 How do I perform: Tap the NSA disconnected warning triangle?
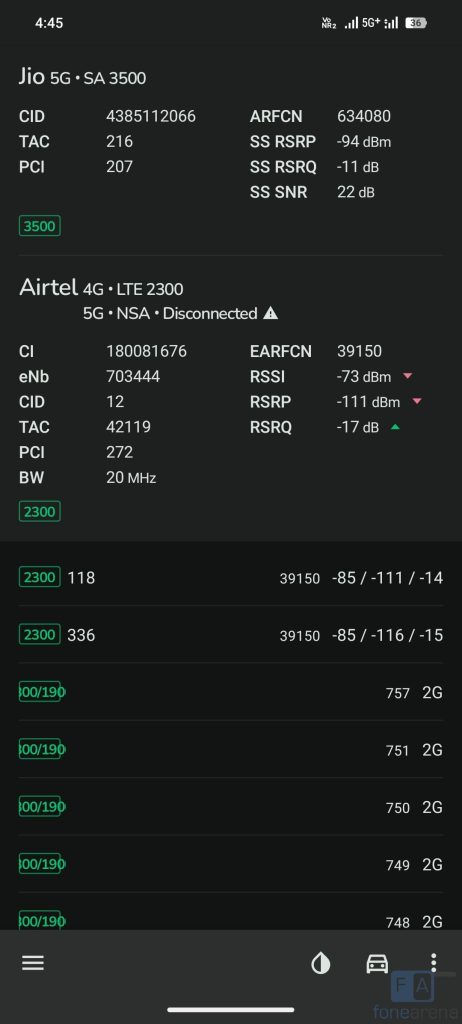coord(270,313)
